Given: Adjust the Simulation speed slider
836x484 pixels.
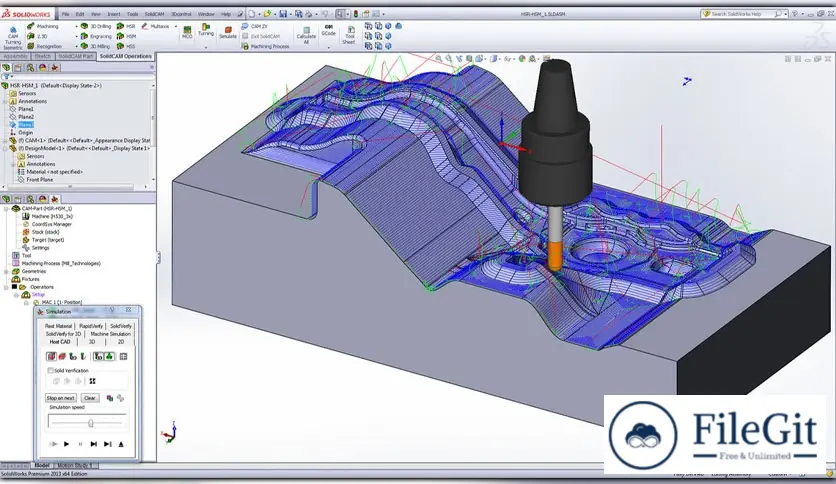Looking at the screenshot, I should pyautogui.click(x=91, y=423).
